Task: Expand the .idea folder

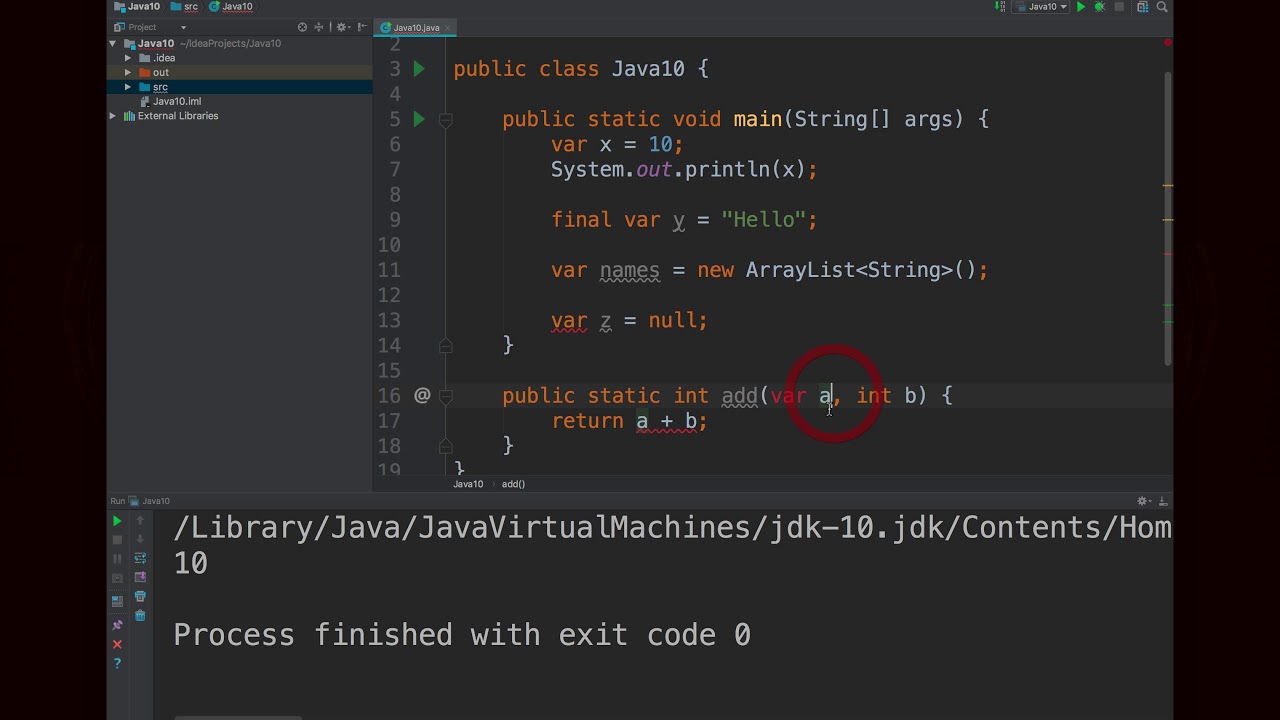Action: 128,58
